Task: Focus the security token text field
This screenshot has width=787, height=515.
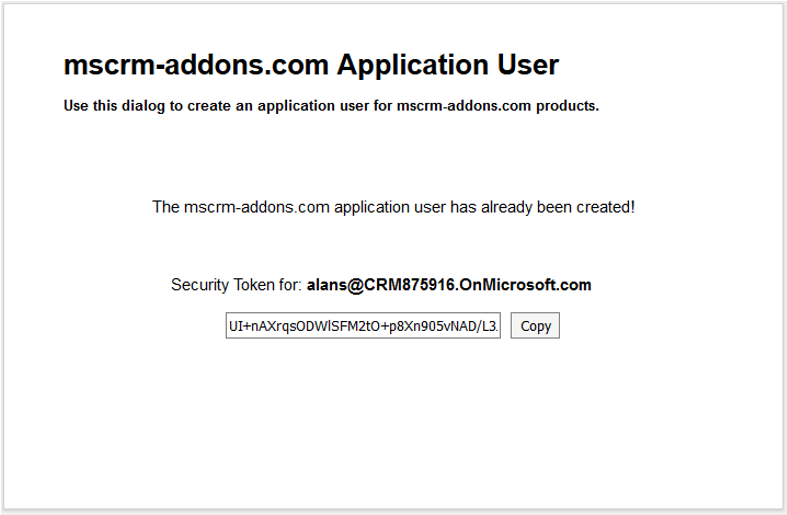Action: tap(363, 326)
